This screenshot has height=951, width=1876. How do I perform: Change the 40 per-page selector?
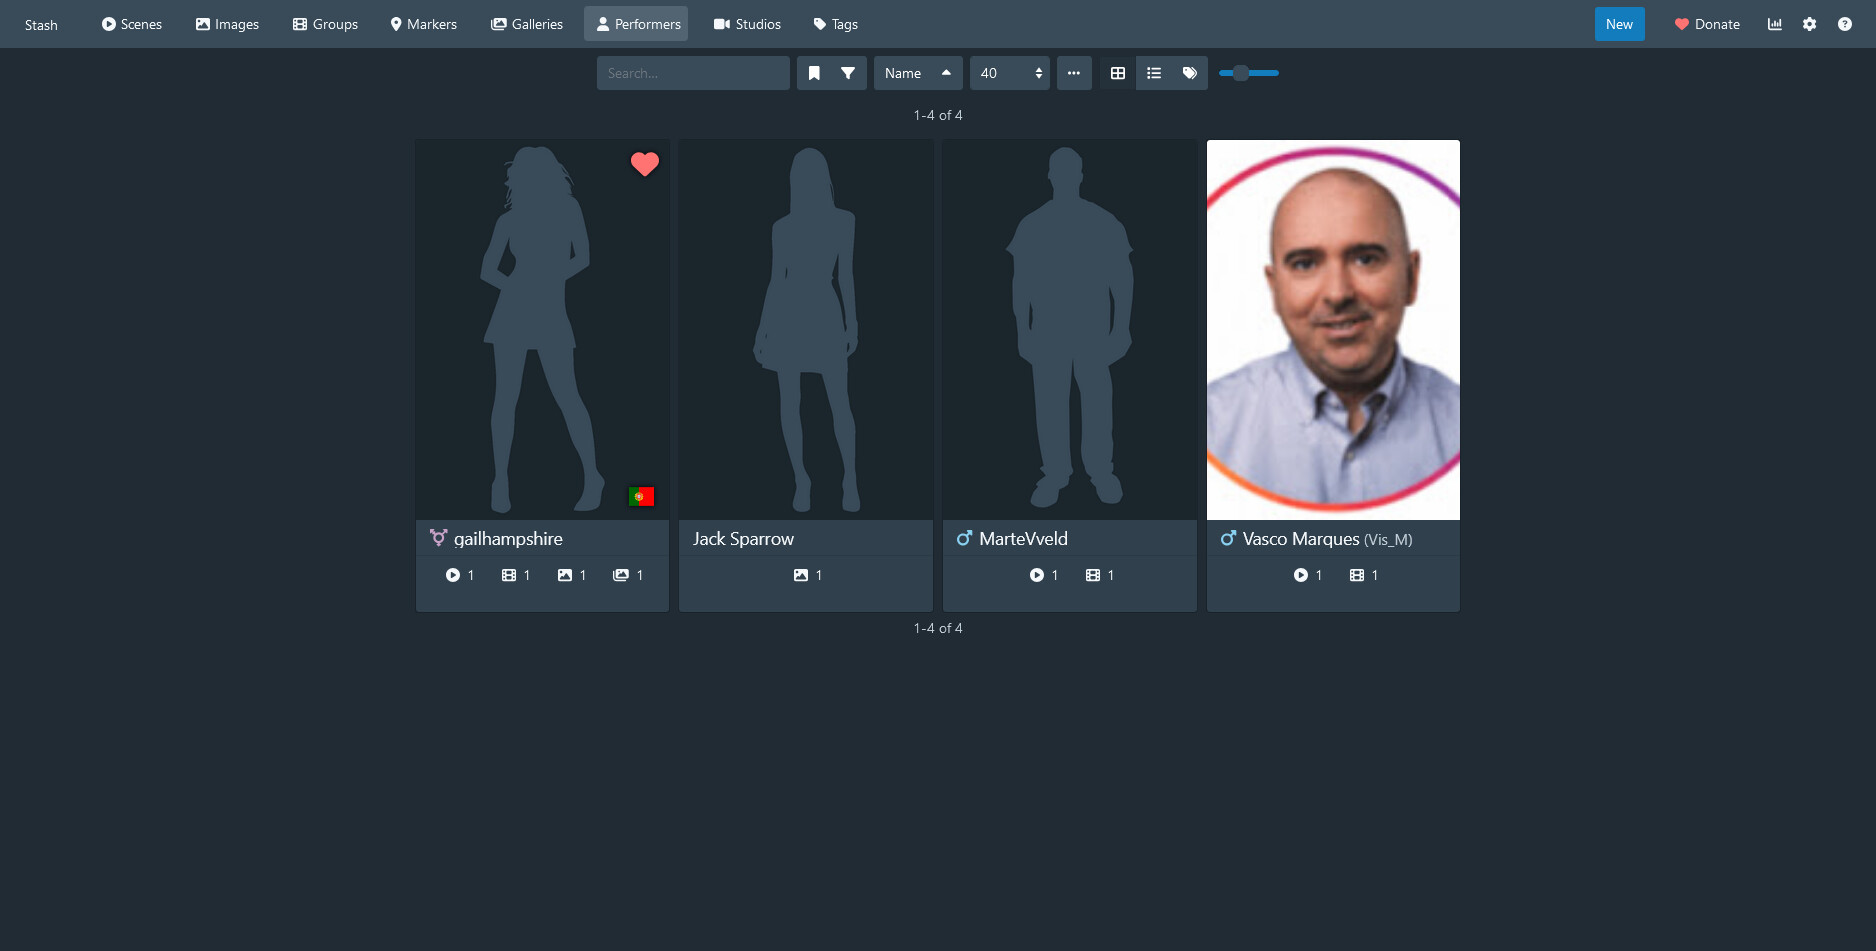pyautogui.click(x=1010, y=73)
